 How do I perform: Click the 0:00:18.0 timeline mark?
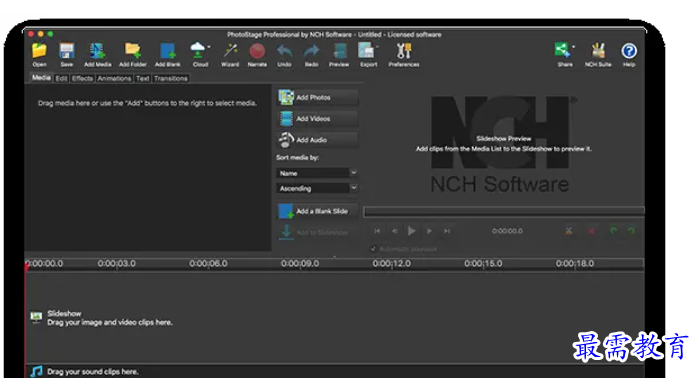pyautogui.click(x=575, y=263)
